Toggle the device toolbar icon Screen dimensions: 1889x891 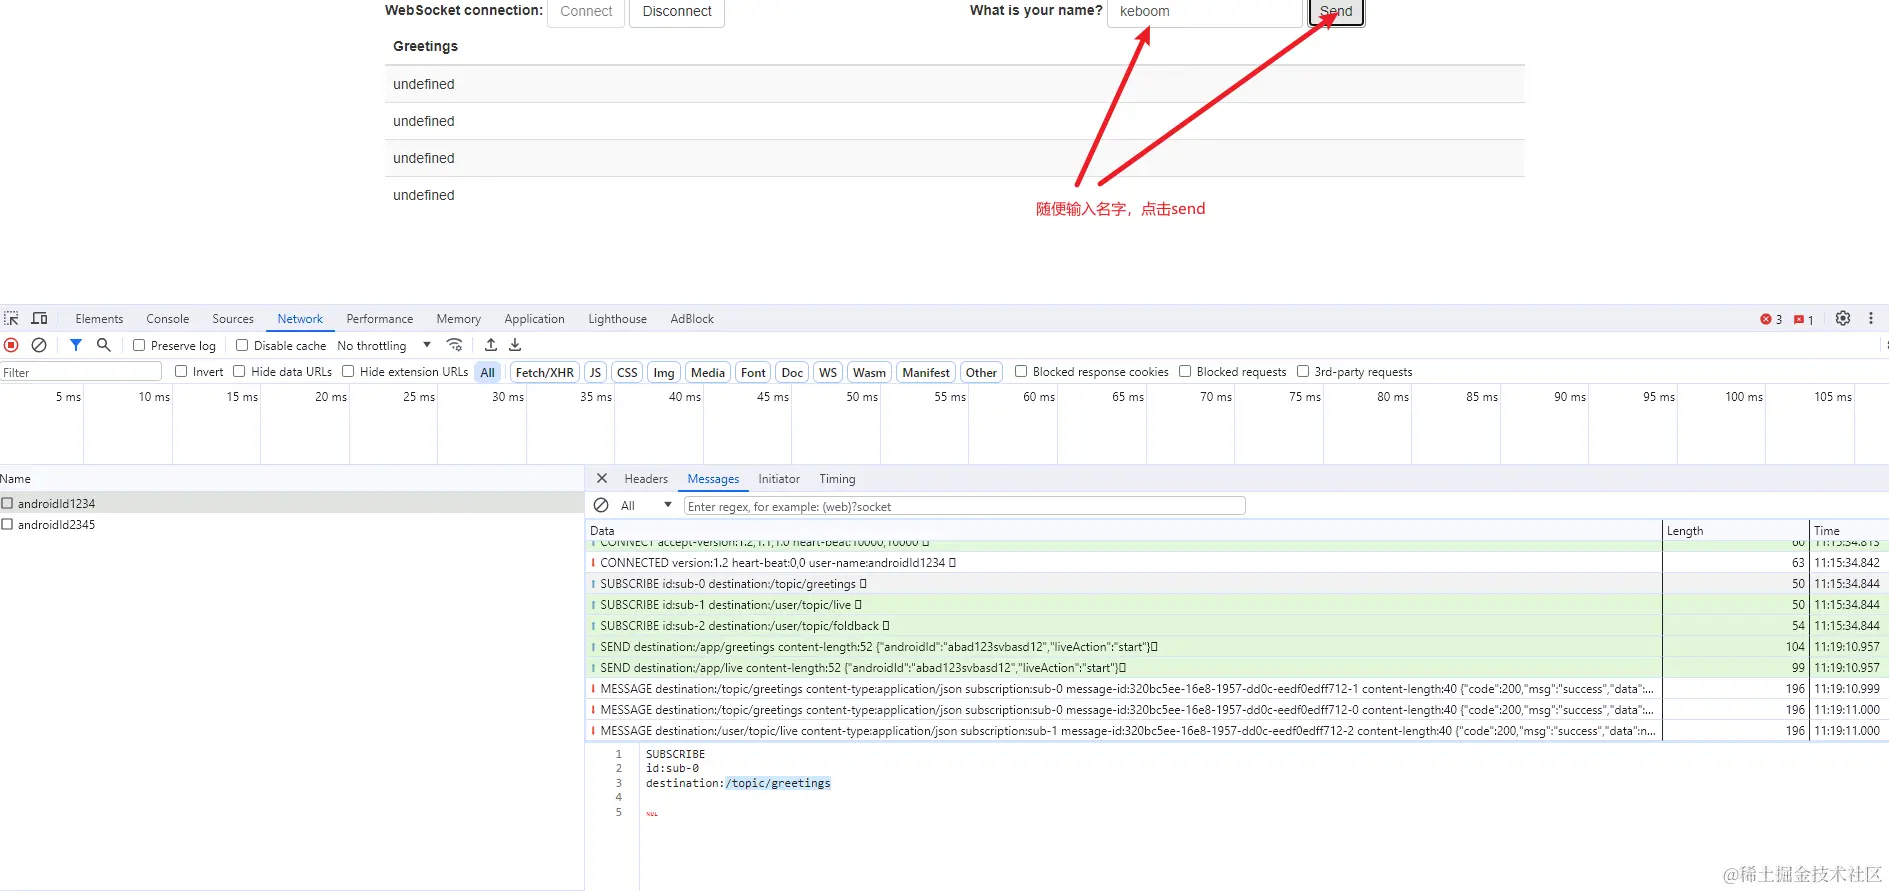click(40, 318)
